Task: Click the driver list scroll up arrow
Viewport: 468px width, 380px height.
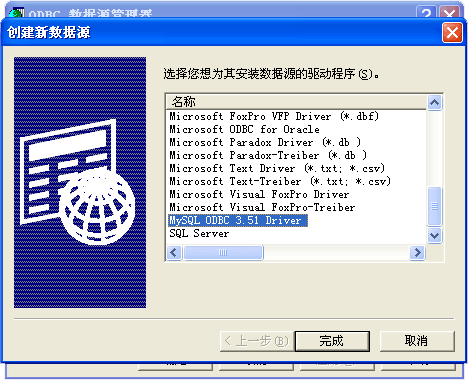Action: pos(434,102)
